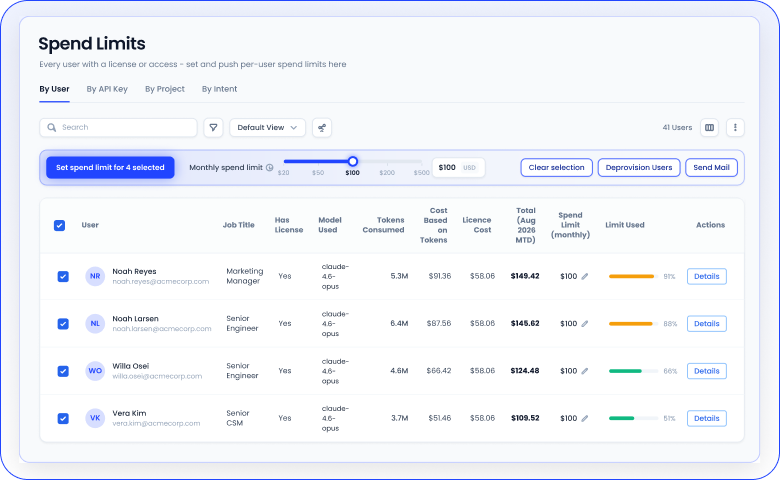This screenshot has height=480, width=780.
Task: Click the Clear selection button
Action: point(557,168)
